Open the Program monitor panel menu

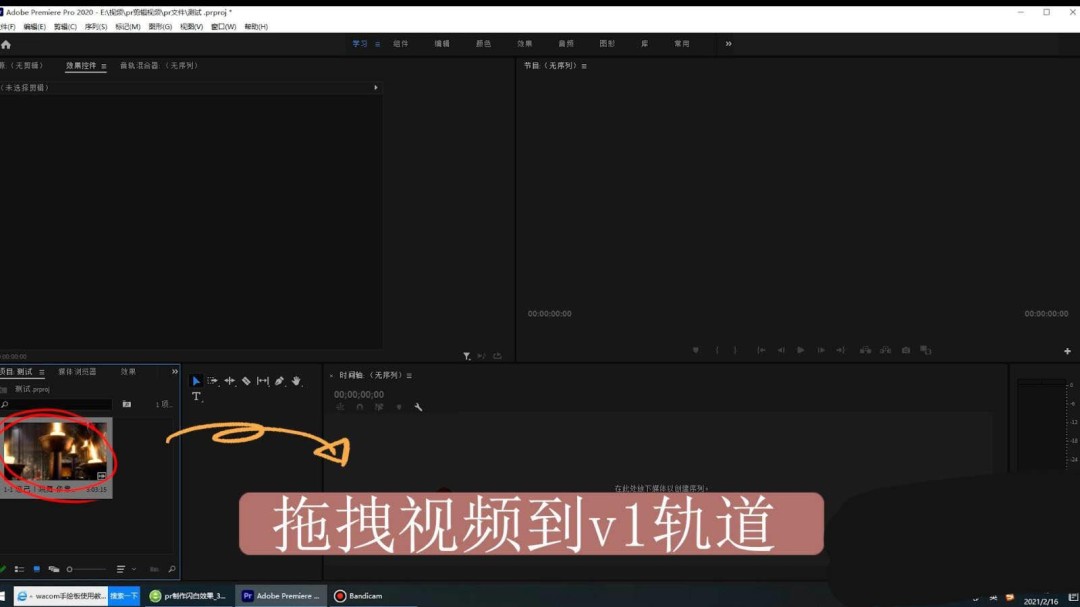click(584, 66)
